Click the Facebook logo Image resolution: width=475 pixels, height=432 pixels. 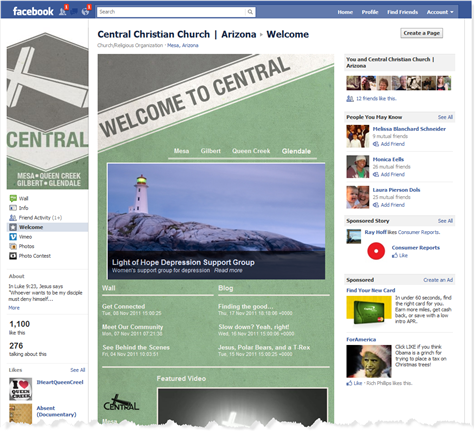(33, 12)
